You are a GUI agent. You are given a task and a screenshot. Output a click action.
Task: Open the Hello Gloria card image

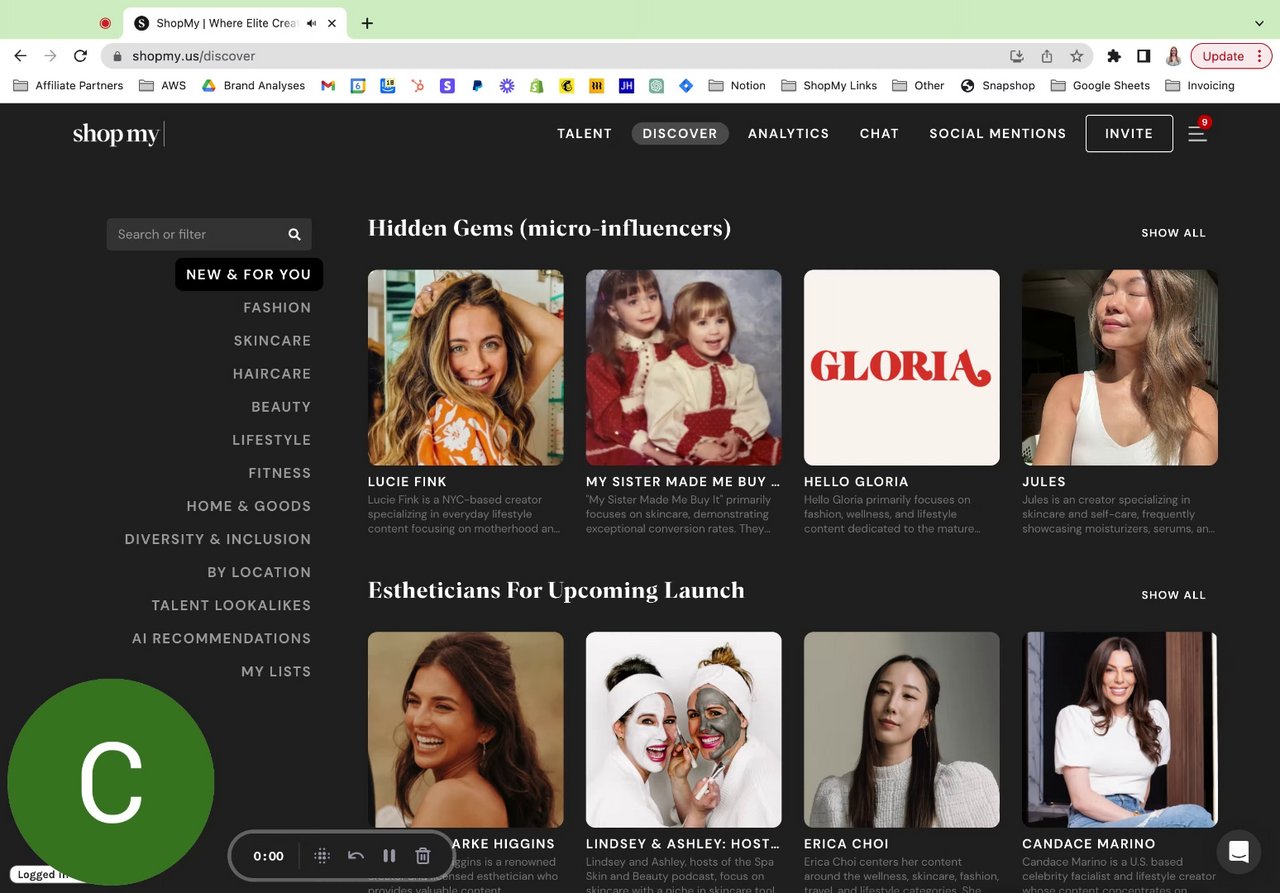click(x=902, y=367)
